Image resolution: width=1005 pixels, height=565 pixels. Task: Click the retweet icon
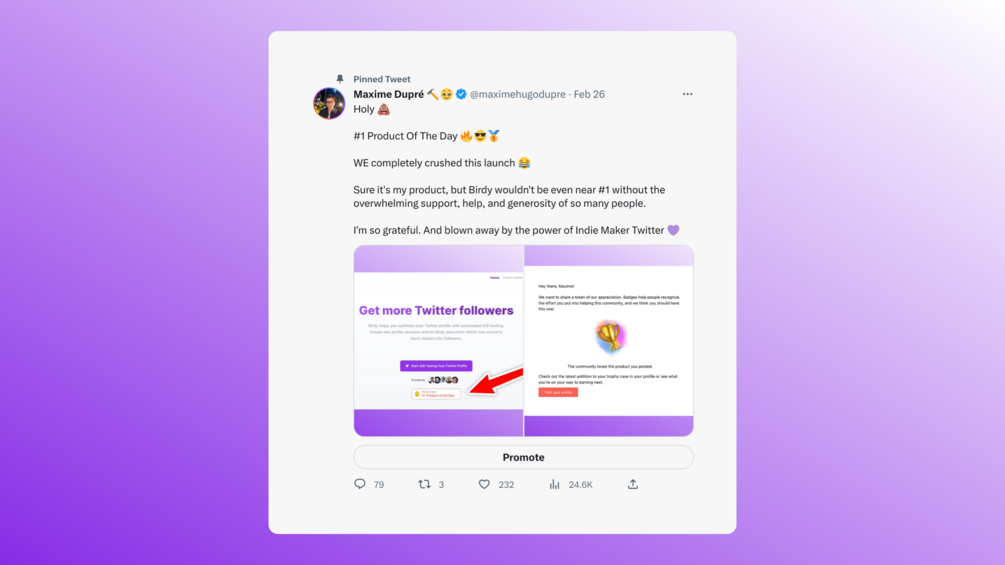[424, 484]
